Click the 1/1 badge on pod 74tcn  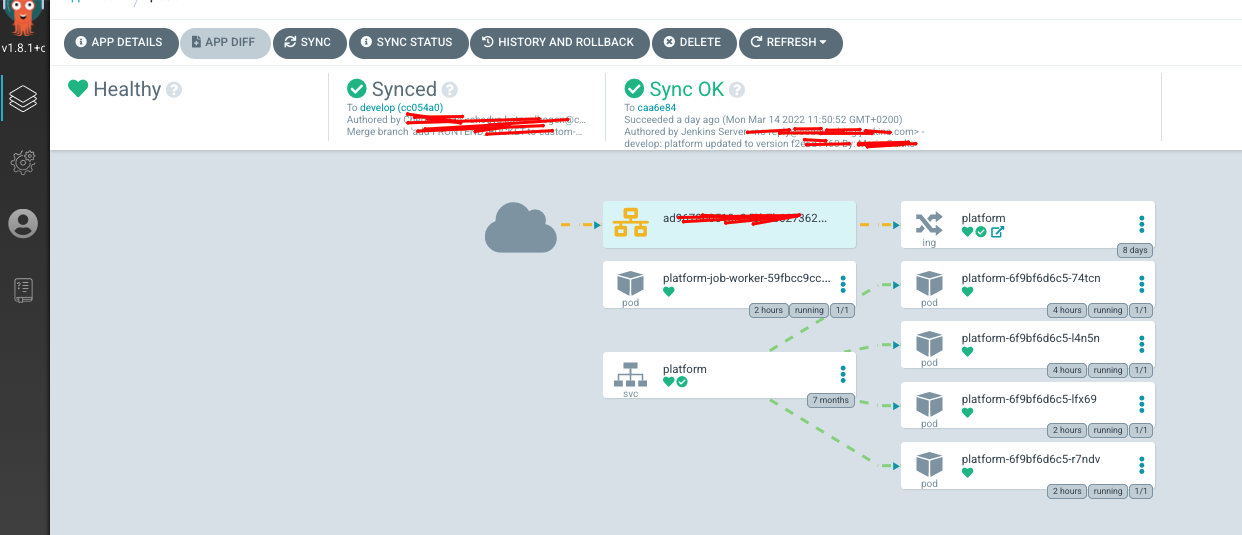coord(1140,310)
